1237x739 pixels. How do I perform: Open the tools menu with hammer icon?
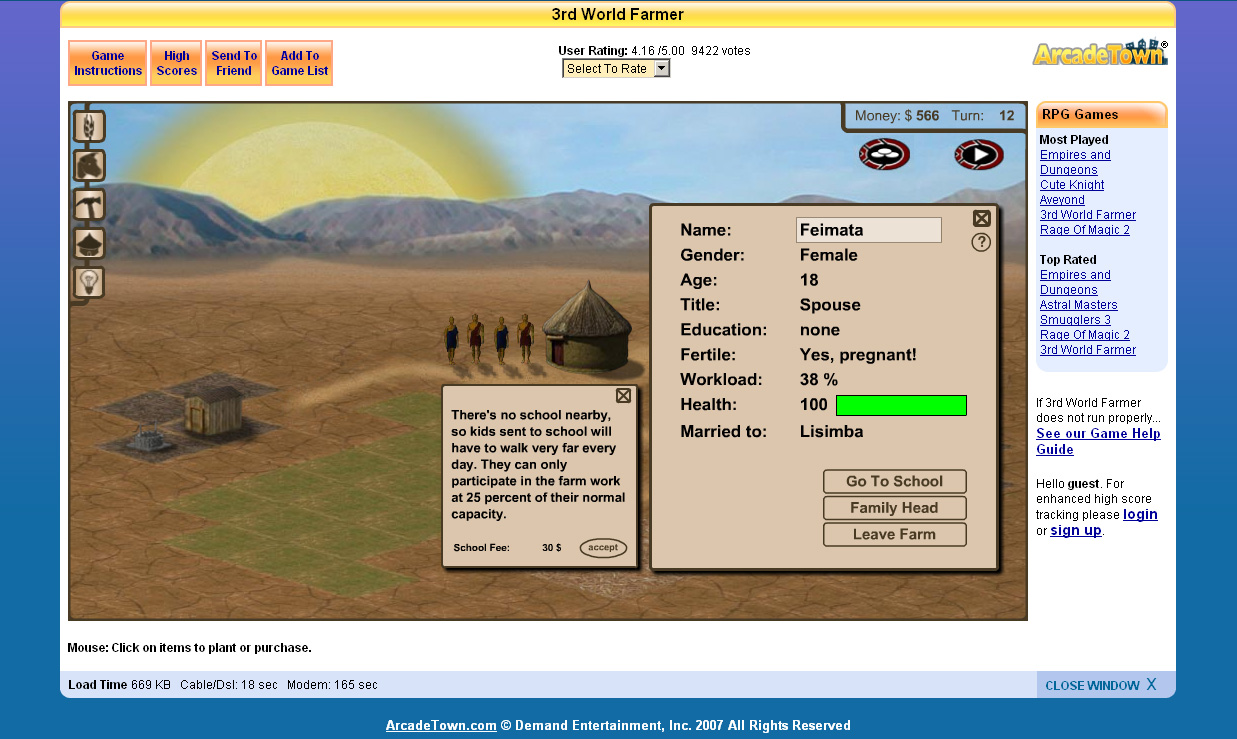point(90,204)
